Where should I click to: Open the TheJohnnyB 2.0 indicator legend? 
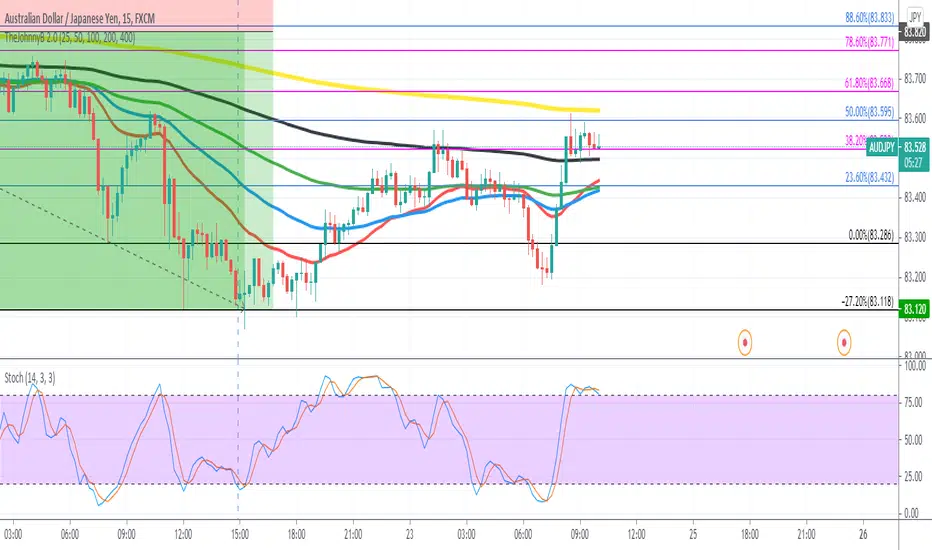70,38
